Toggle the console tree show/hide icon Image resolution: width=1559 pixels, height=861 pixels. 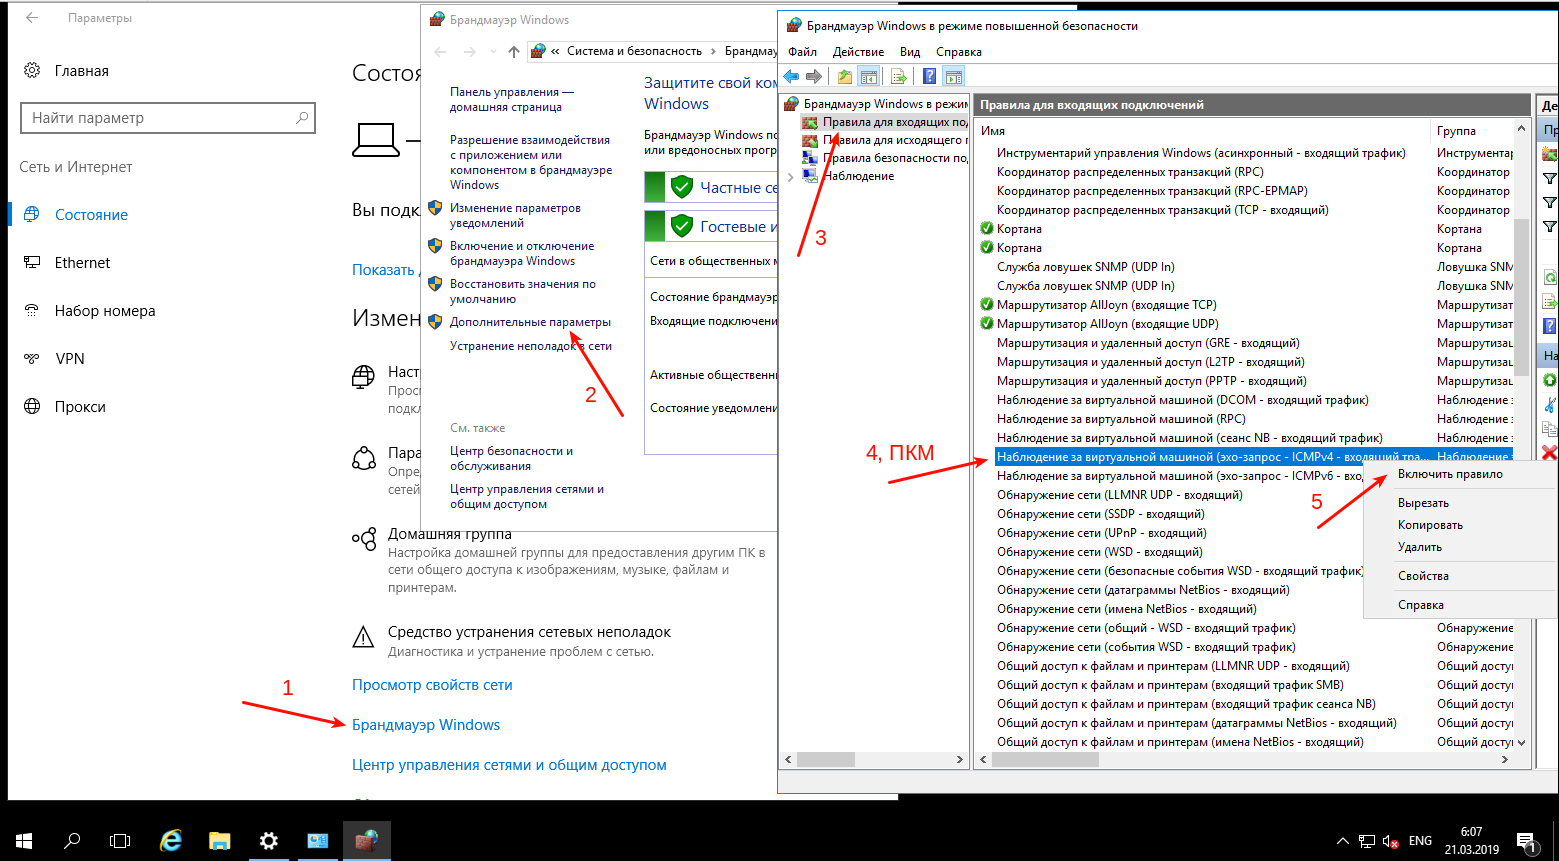coord(869,77)
